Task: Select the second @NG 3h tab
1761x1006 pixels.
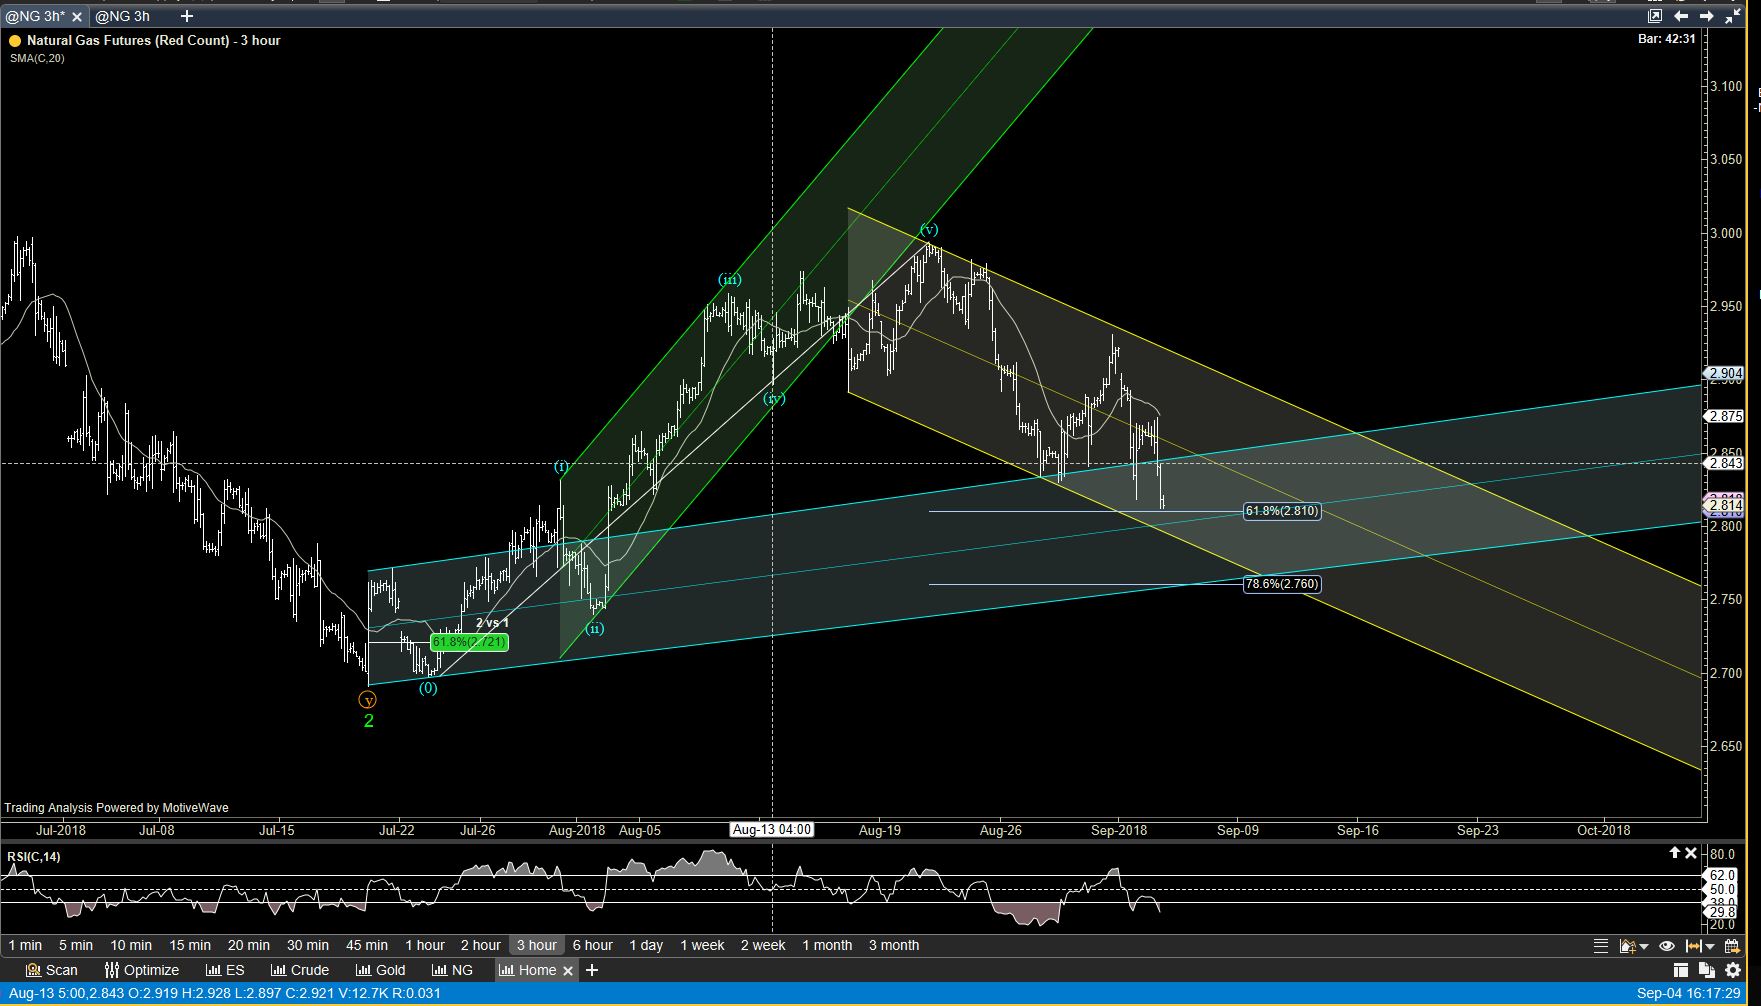Action: [122, 16]
